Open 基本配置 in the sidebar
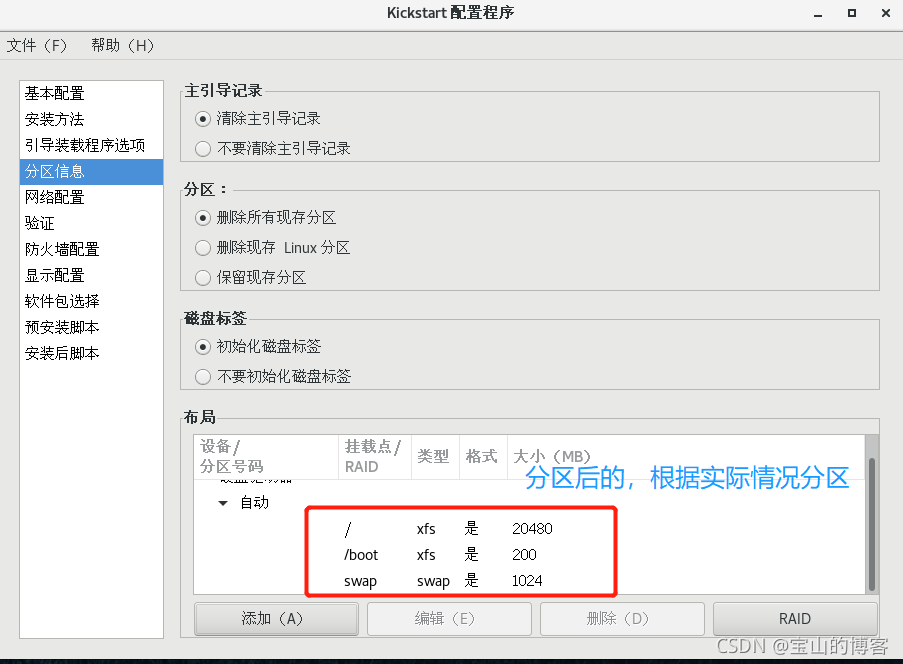 point(55,94)
